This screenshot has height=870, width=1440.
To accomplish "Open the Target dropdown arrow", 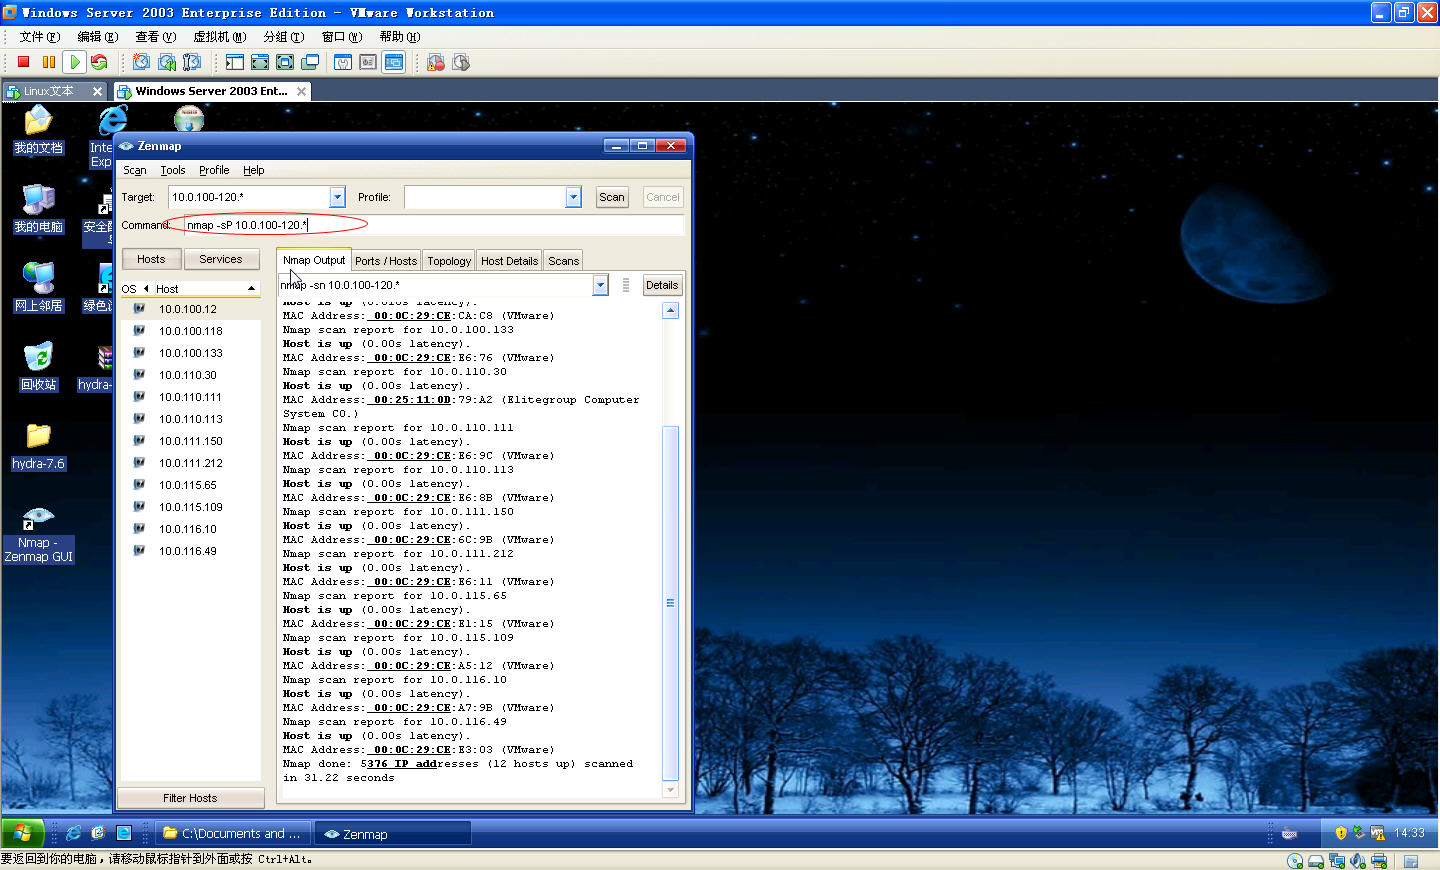I will point(337,197).
